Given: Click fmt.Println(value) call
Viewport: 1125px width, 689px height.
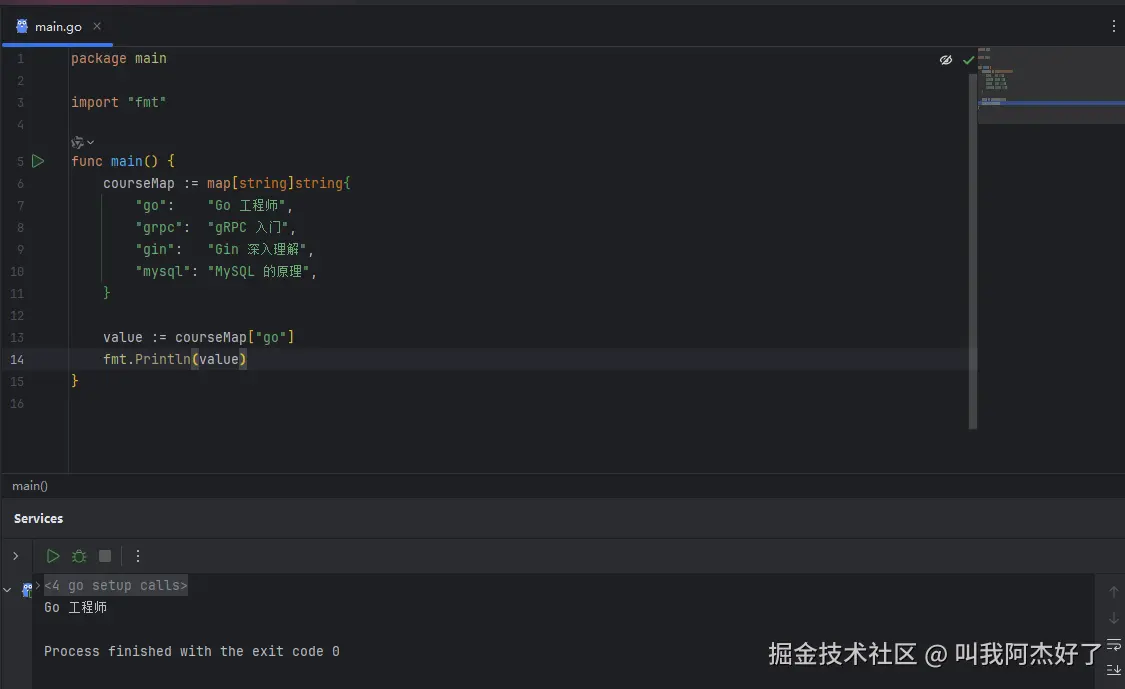Looking at the screenshot, I should (174, 360).
